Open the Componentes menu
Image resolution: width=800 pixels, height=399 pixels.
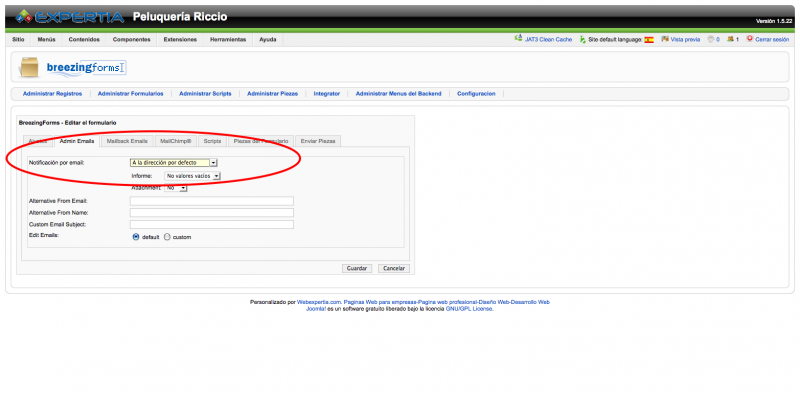coord(132,39)
